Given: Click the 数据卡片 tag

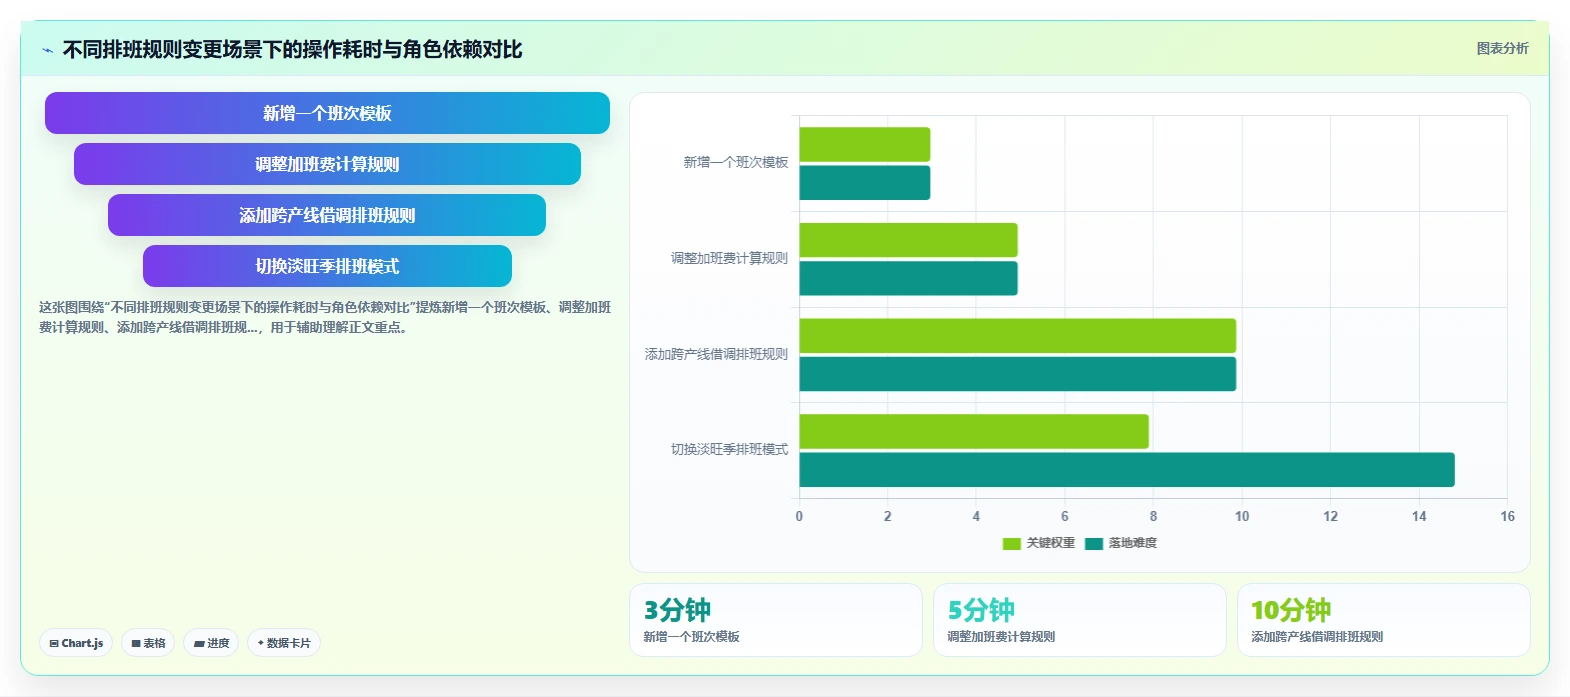Looking at the screenshot, I should coord(284,643).
